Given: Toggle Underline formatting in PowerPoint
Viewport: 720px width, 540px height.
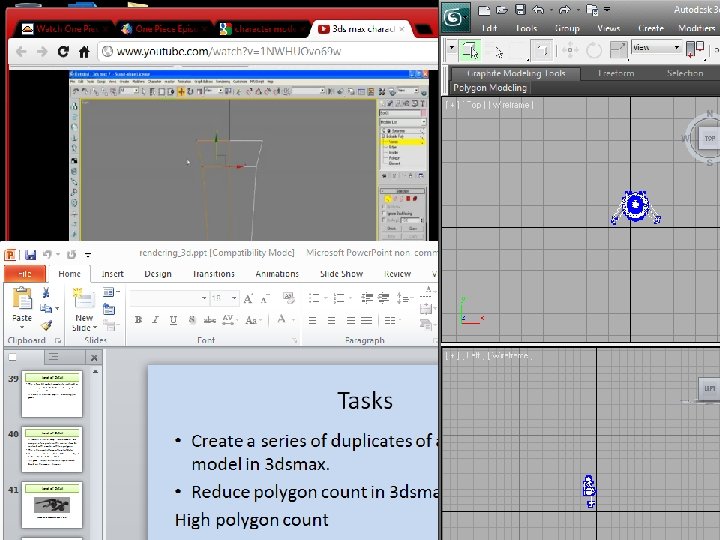Looking at the screenshot, I should 173,320.
